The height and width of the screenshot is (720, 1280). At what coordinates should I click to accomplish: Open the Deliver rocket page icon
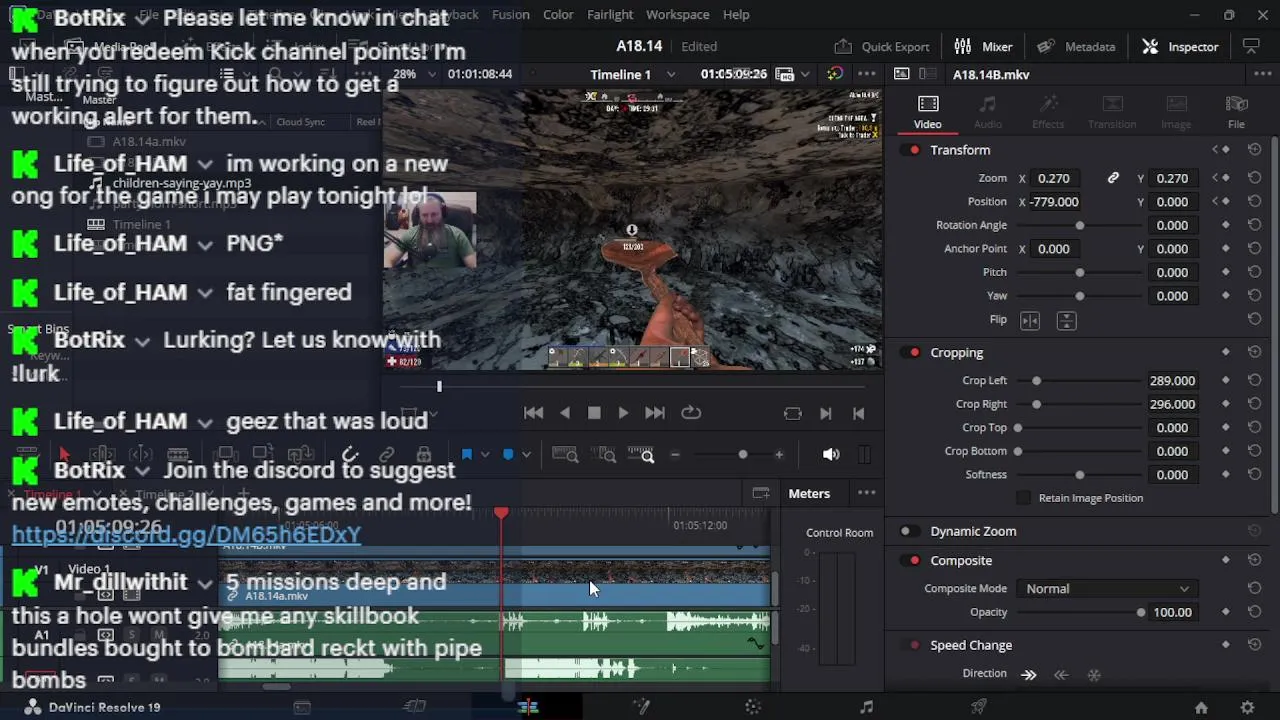(979, 707)
